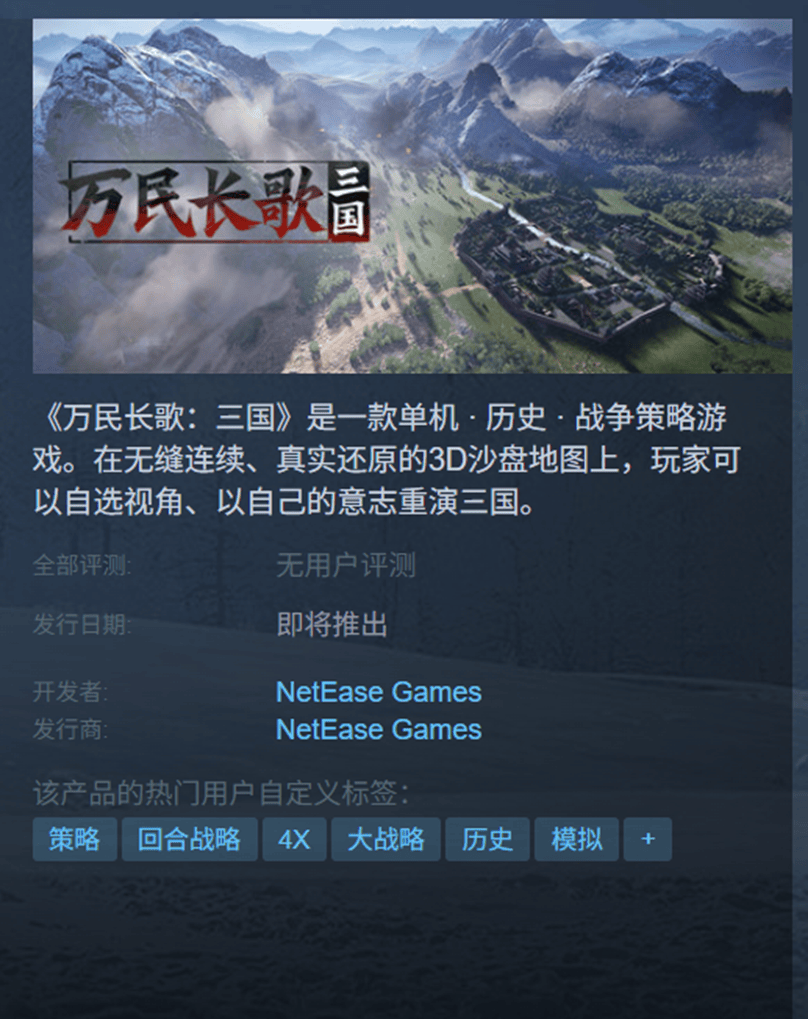This screenshot has width=808, height=1019.
Task: Click the 发行商 label
Action: pos(70,729)
